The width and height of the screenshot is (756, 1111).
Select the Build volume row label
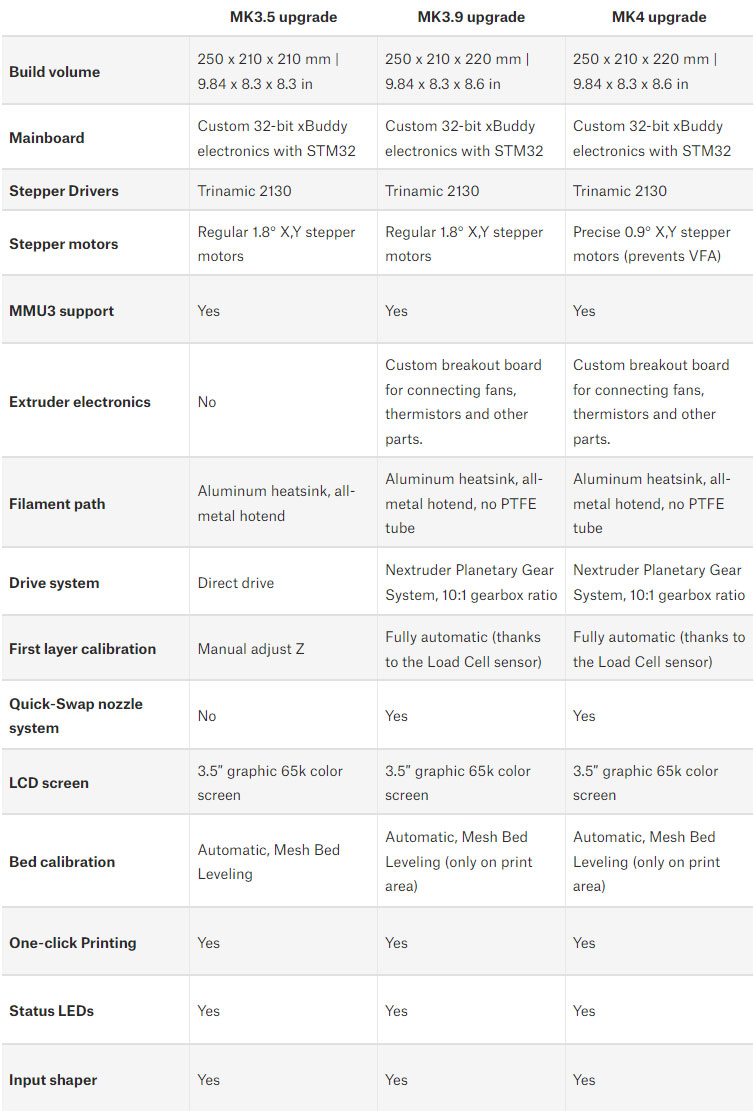pyautogui.click(x=54, y=72)
